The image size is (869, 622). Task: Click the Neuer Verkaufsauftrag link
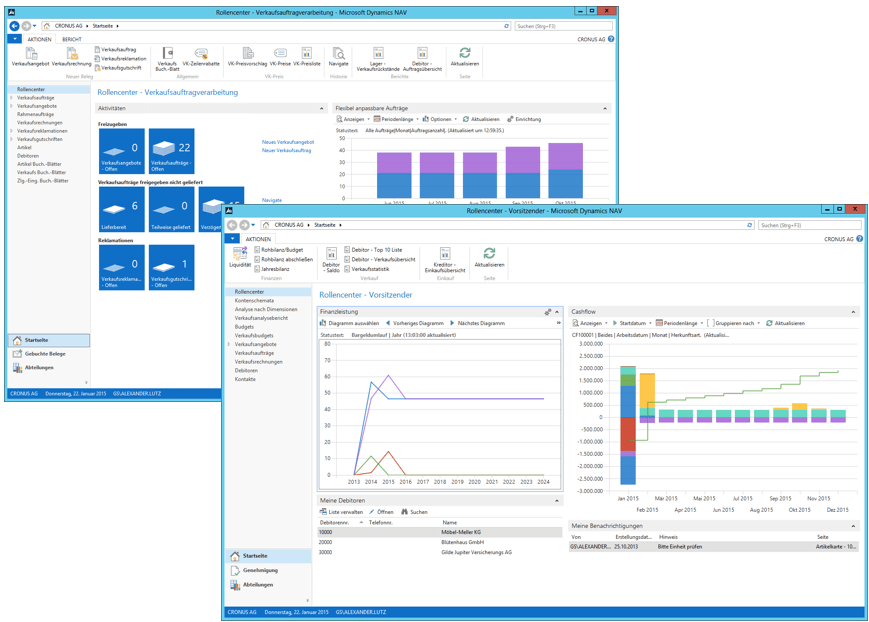[287, 151]
